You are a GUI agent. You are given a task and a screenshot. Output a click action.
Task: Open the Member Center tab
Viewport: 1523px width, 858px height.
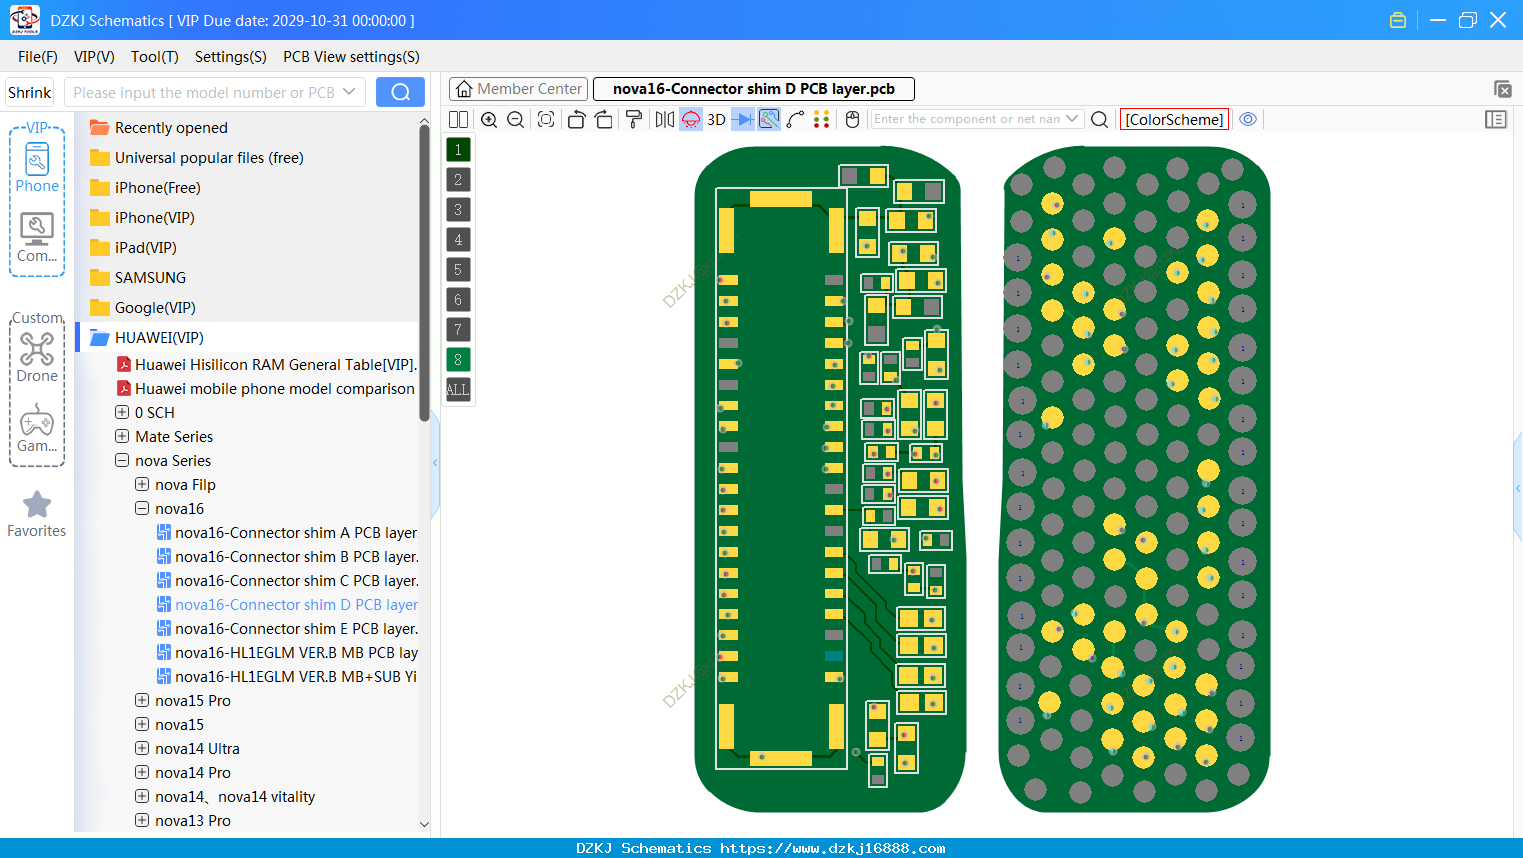pyautogui.click(x=519, y=89)
